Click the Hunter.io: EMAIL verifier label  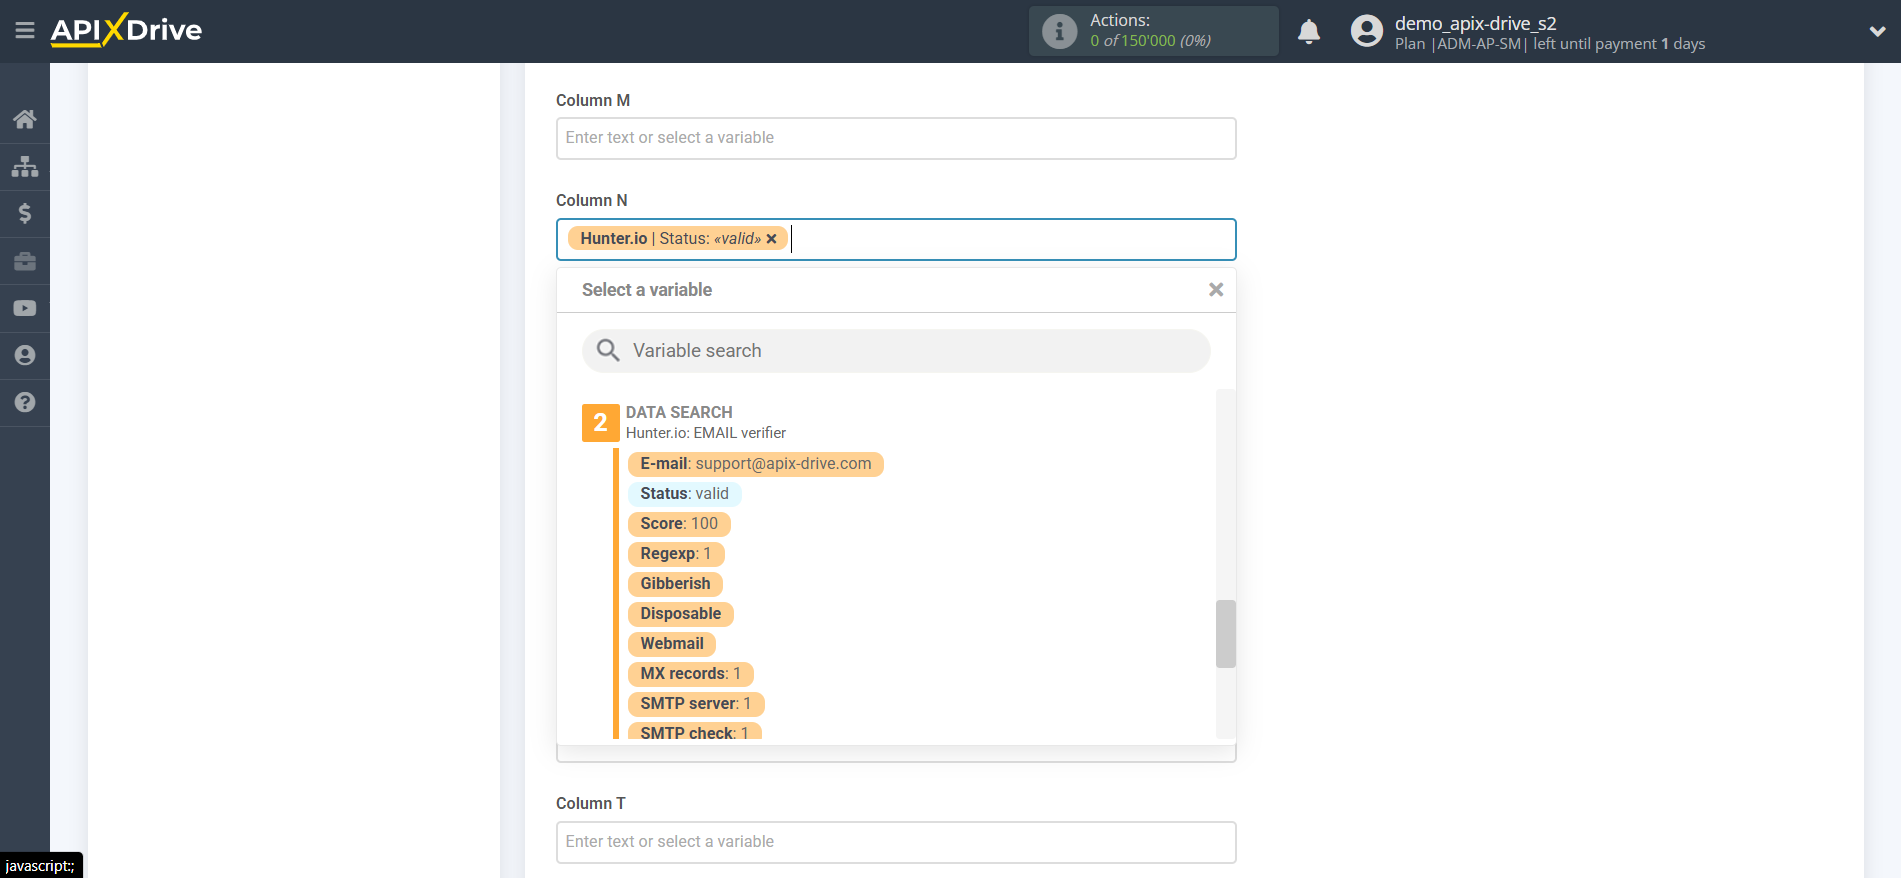click(706, 433)
